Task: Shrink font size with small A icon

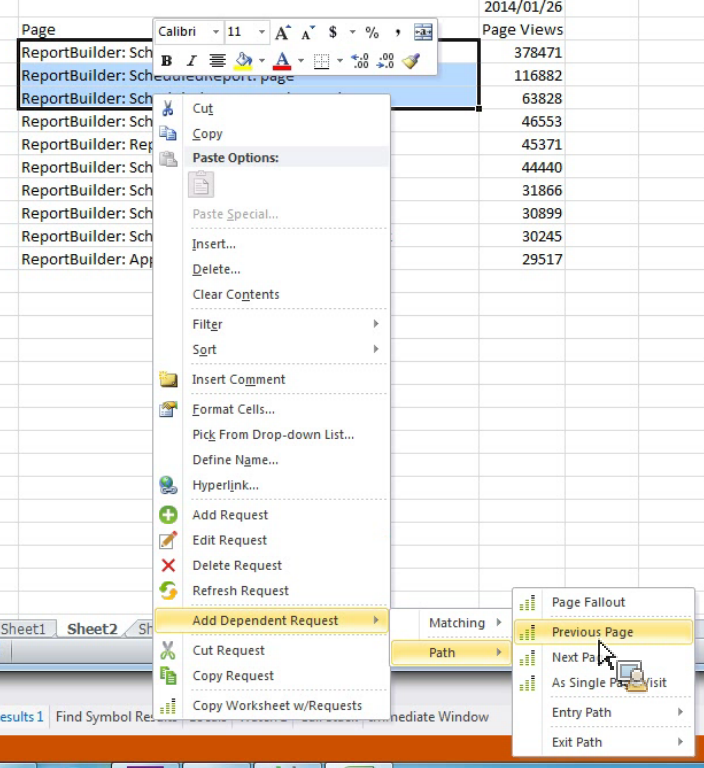Action: pyautogui.click(x=308, y=32)
